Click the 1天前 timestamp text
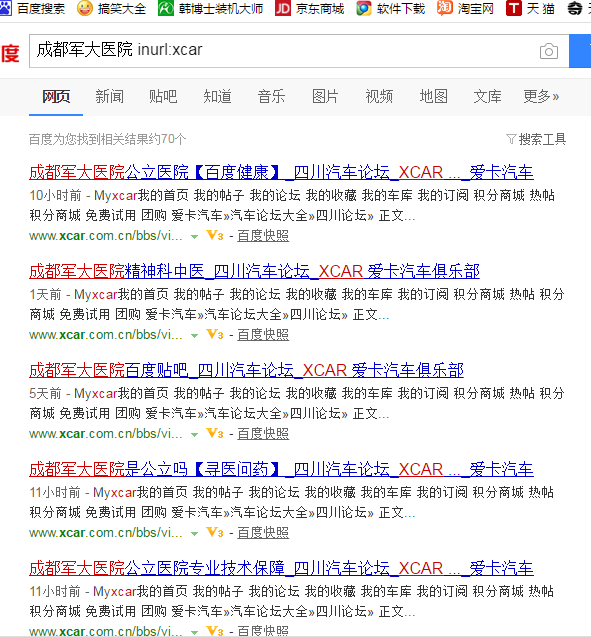Screen dimensions: 591x637 coord(45,294)
